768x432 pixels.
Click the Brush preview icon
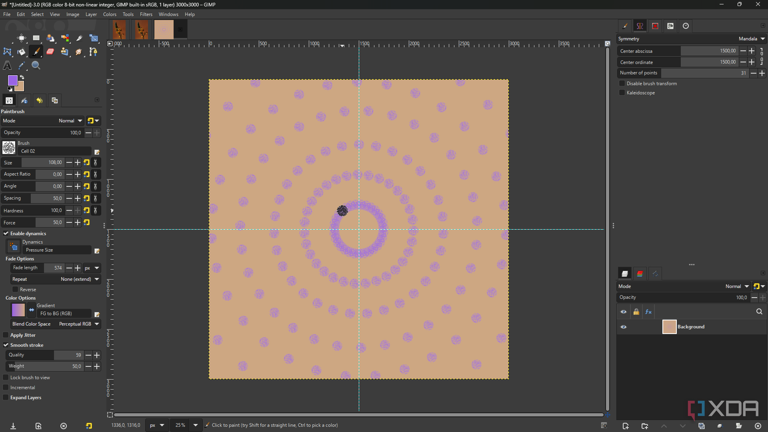[9, 147]
